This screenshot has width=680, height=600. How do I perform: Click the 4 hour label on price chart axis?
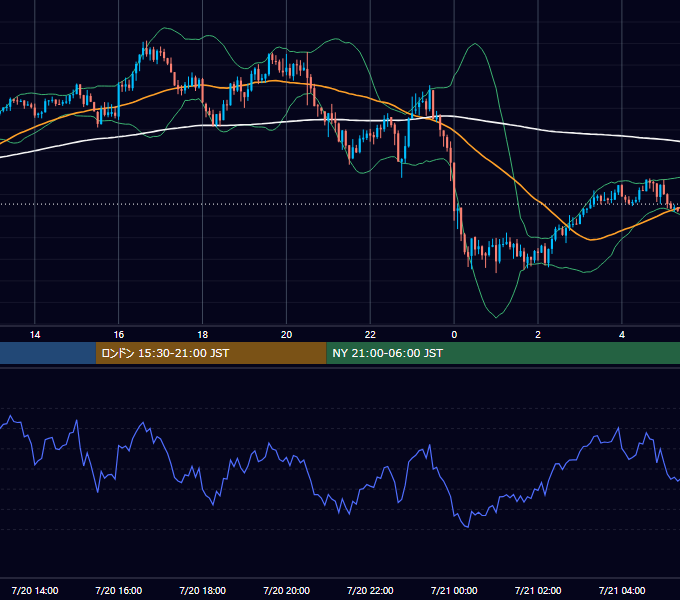622,335
